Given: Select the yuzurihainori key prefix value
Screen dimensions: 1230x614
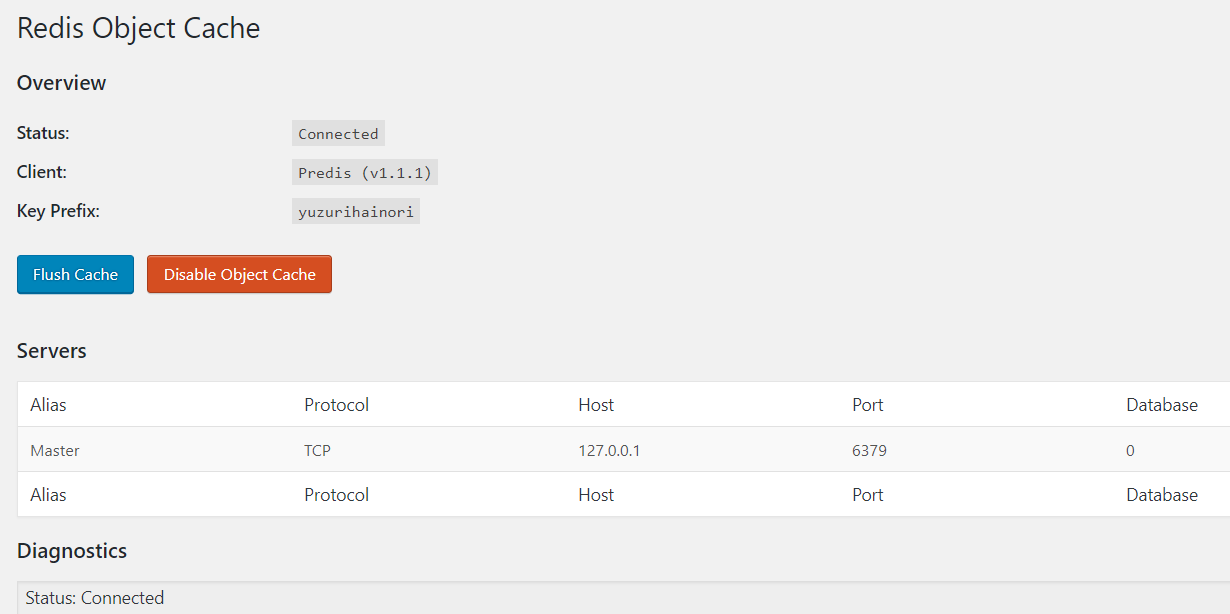Looking at the screenshot, I should [355, 212].
